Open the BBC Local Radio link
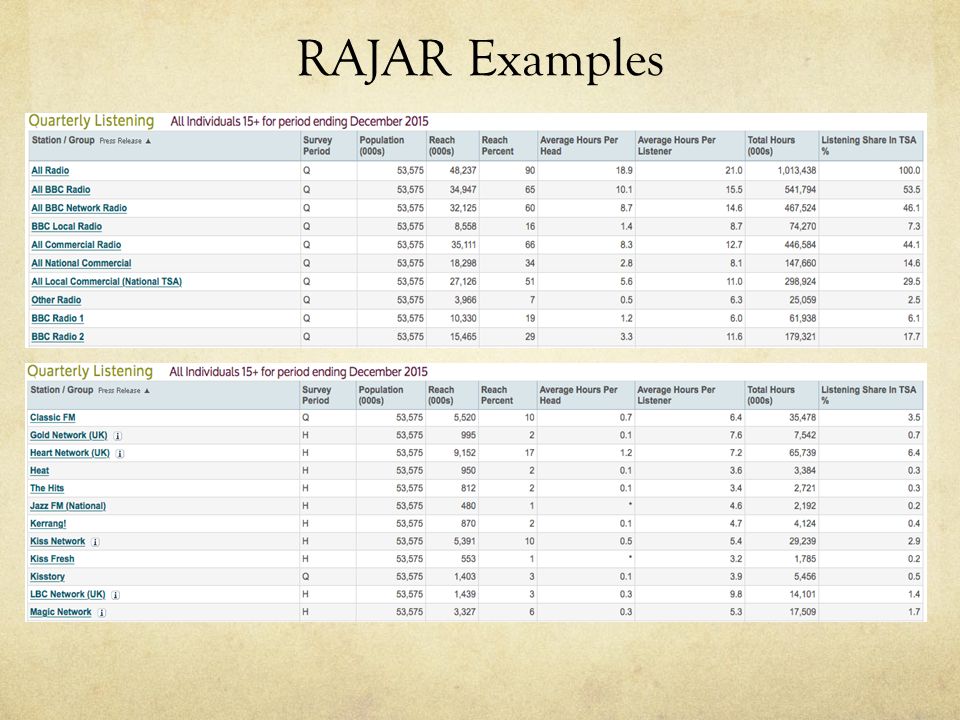 click(67, 227)
